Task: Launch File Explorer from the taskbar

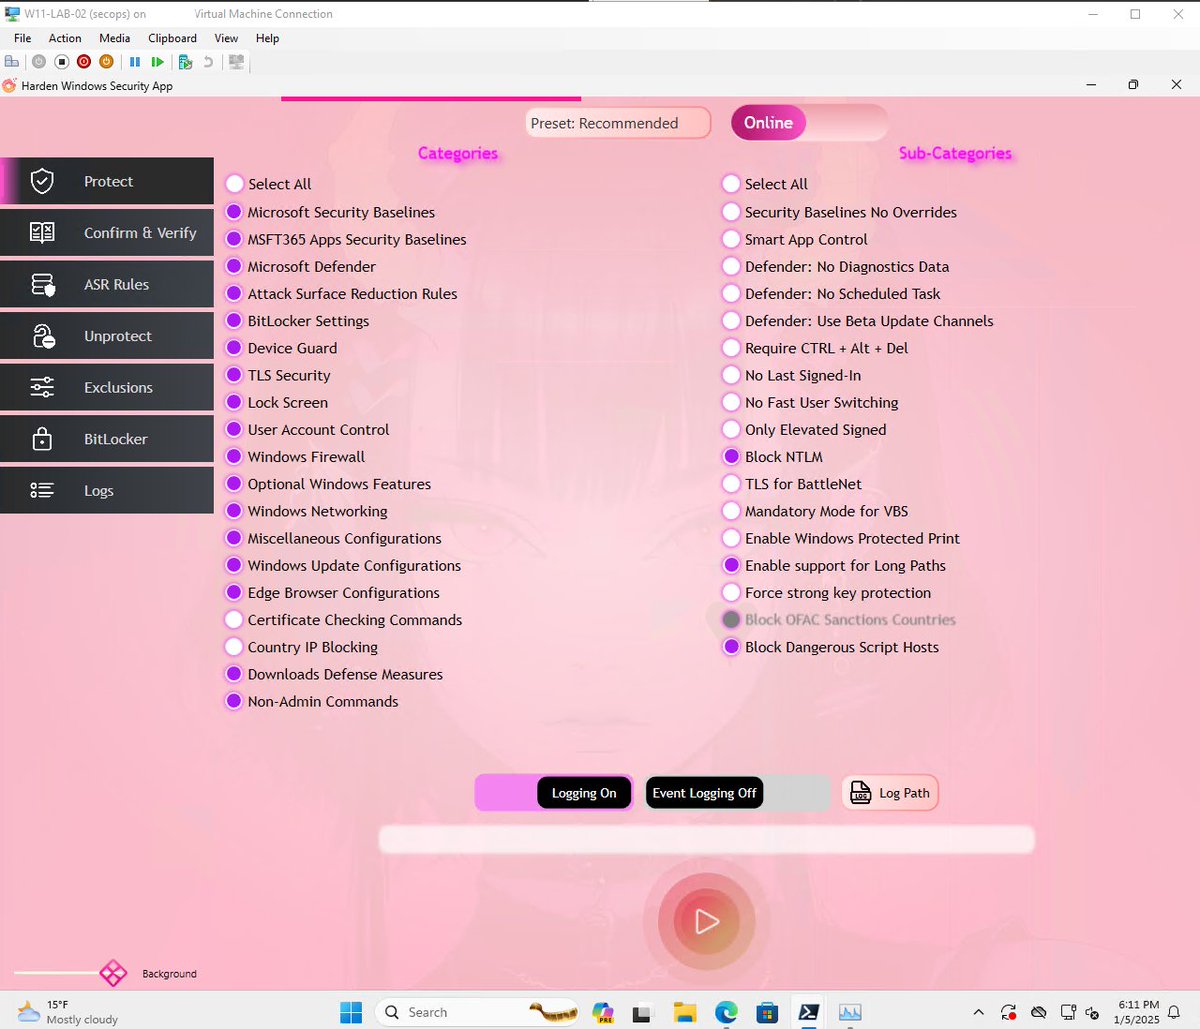Action: 684,1012
